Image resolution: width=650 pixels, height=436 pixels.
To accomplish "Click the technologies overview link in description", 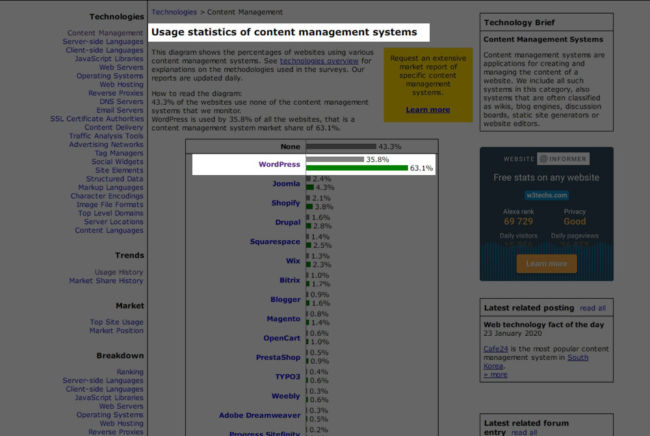I will click(319, 61).
